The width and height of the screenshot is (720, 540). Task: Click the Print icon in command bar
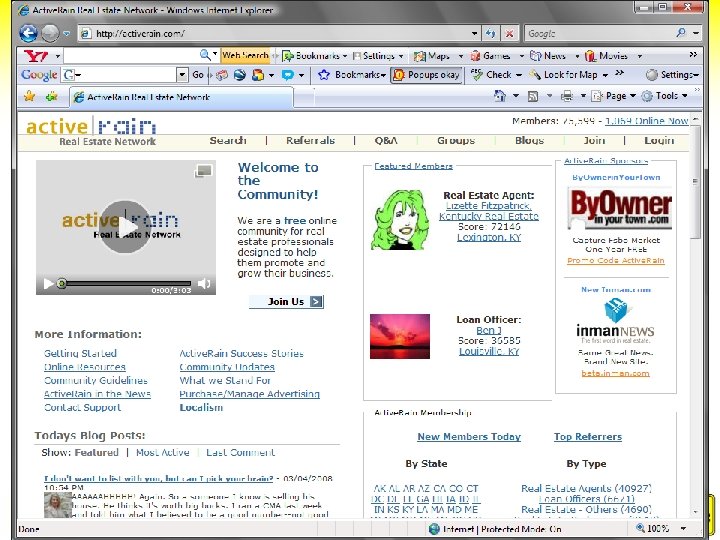click(x=567, y=96)
